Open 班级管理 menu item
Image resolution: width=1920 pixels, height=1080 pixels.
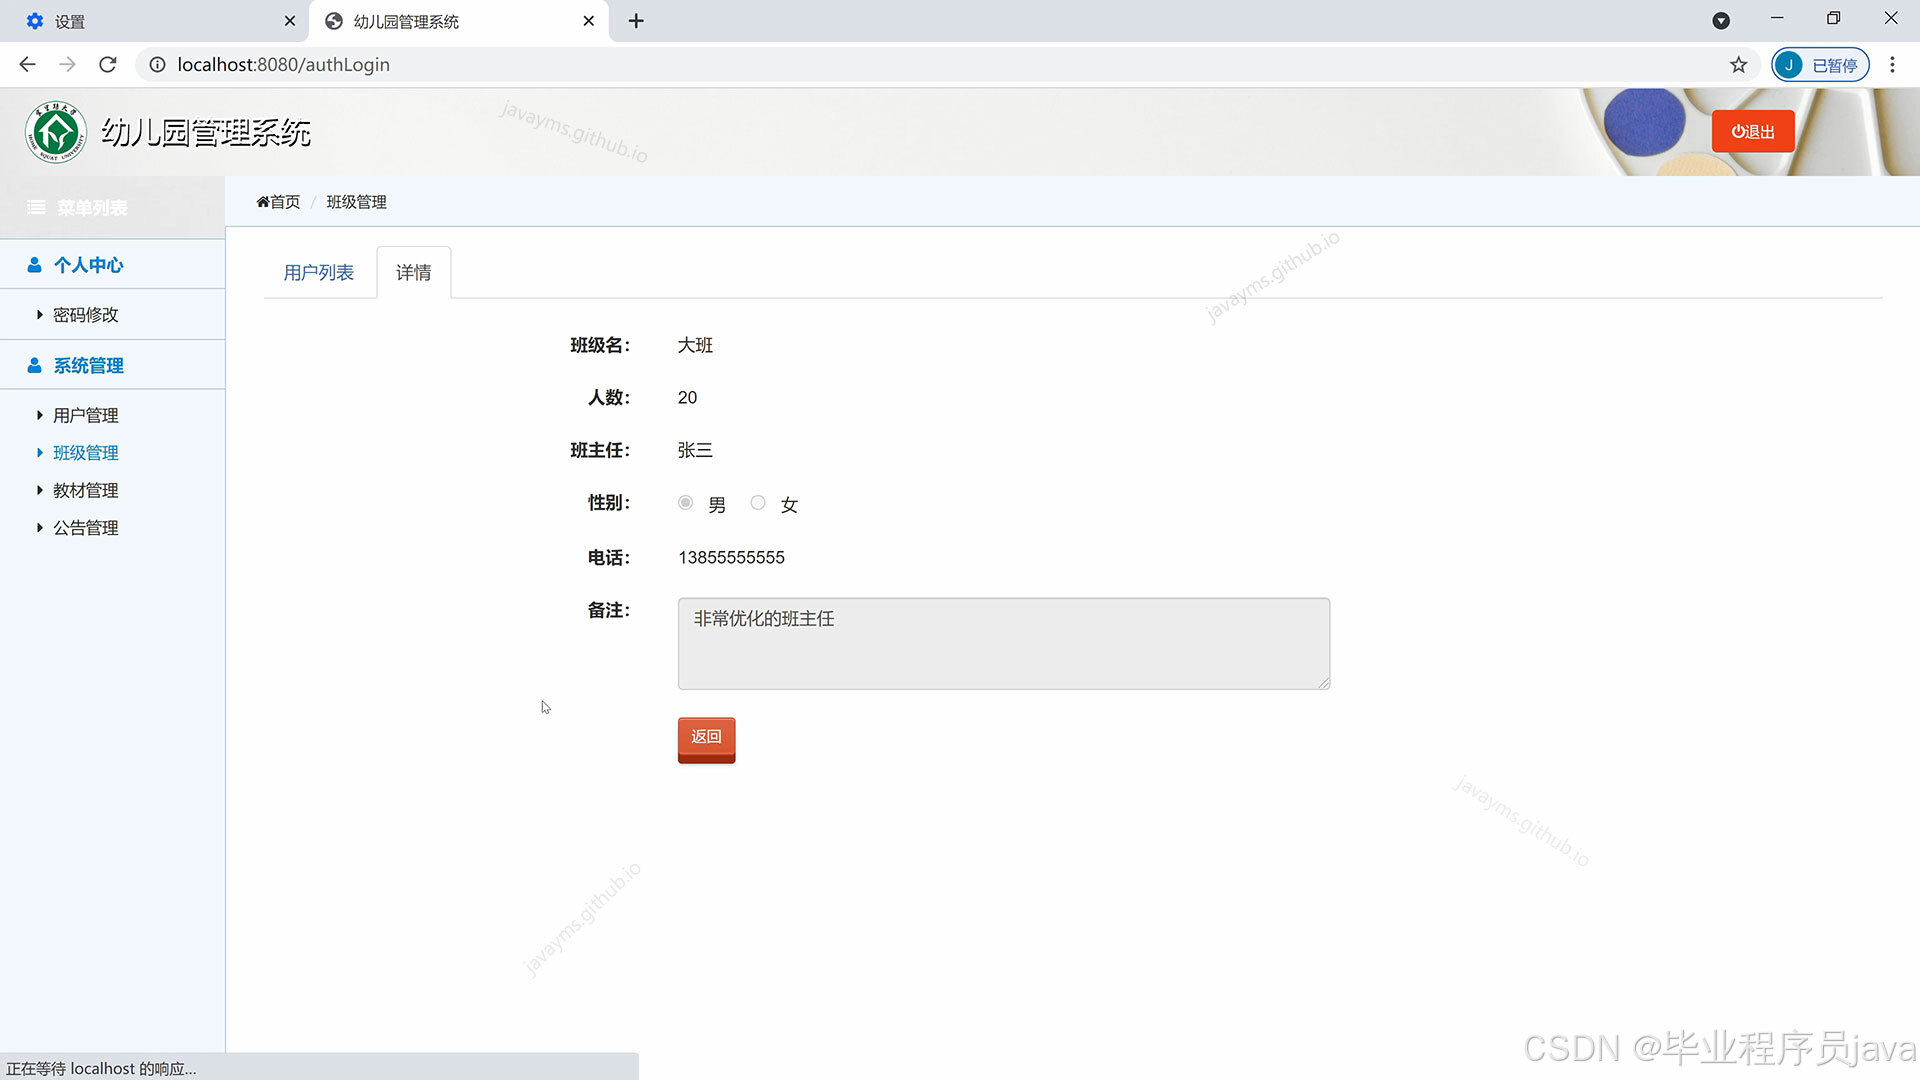(x=86, y=453)
